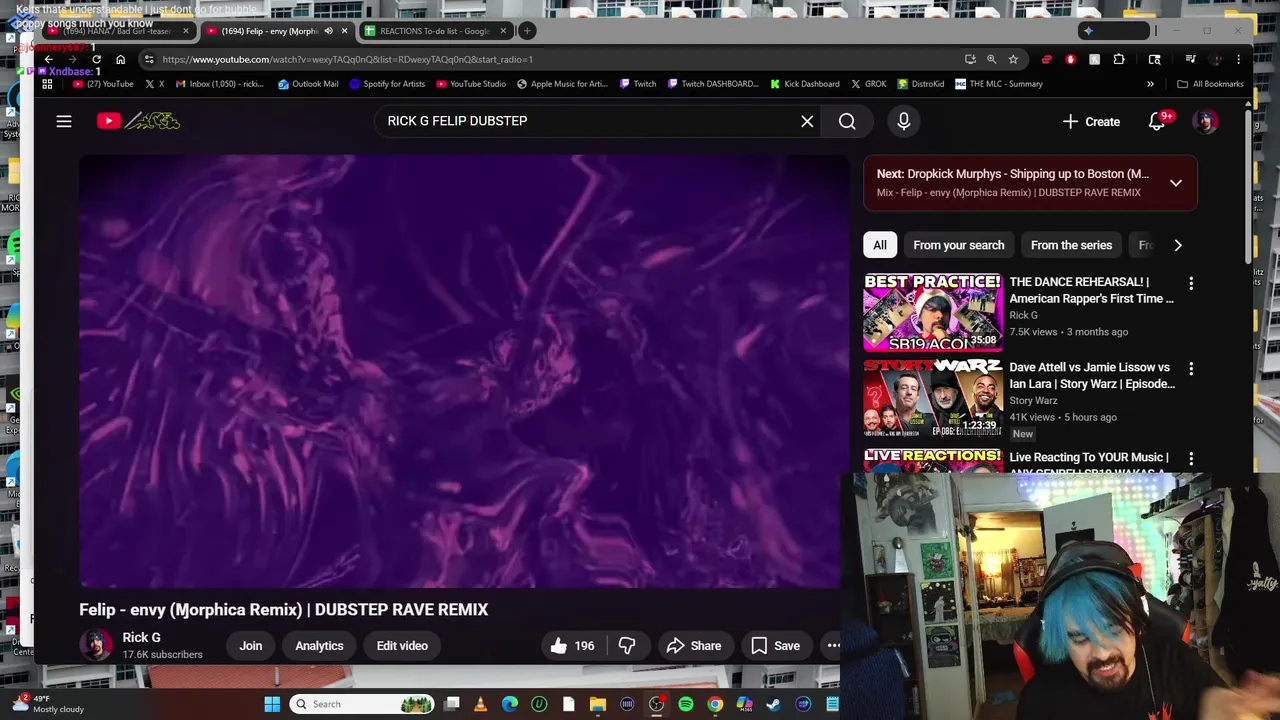This screenshot has width=1280, height=720.
Task: Open the Twitch DASHBOARD bookmark
Action: point(713,84)
